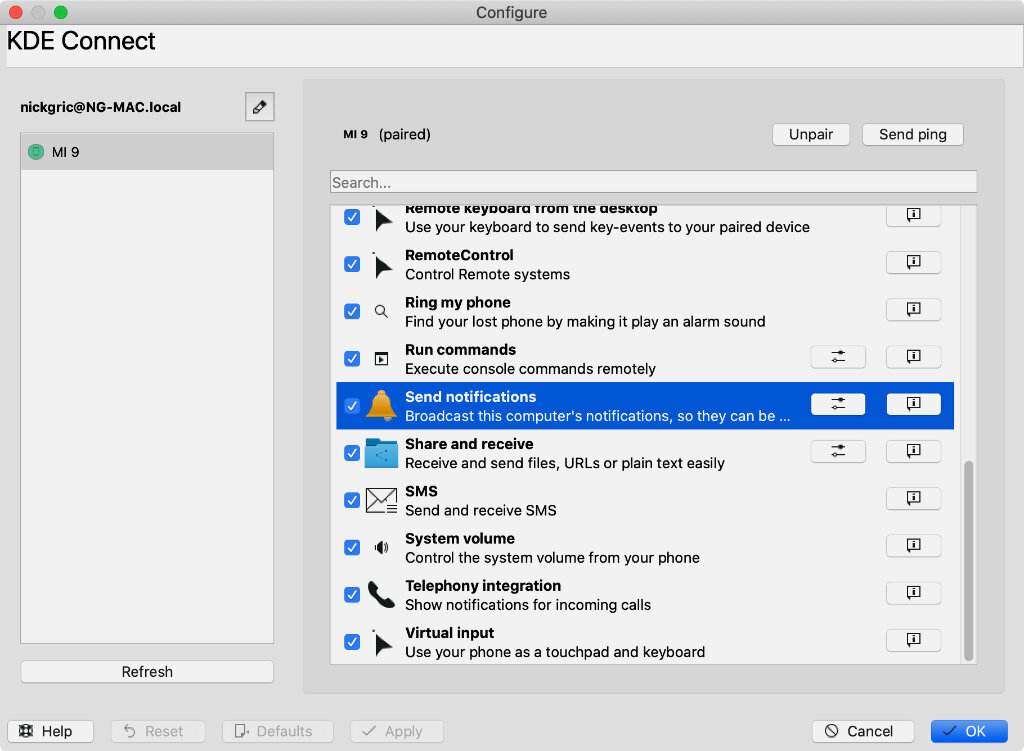1024x751 pixels.
Task: Uncheck the RemoteControl plugin
Action: point(352,264)
